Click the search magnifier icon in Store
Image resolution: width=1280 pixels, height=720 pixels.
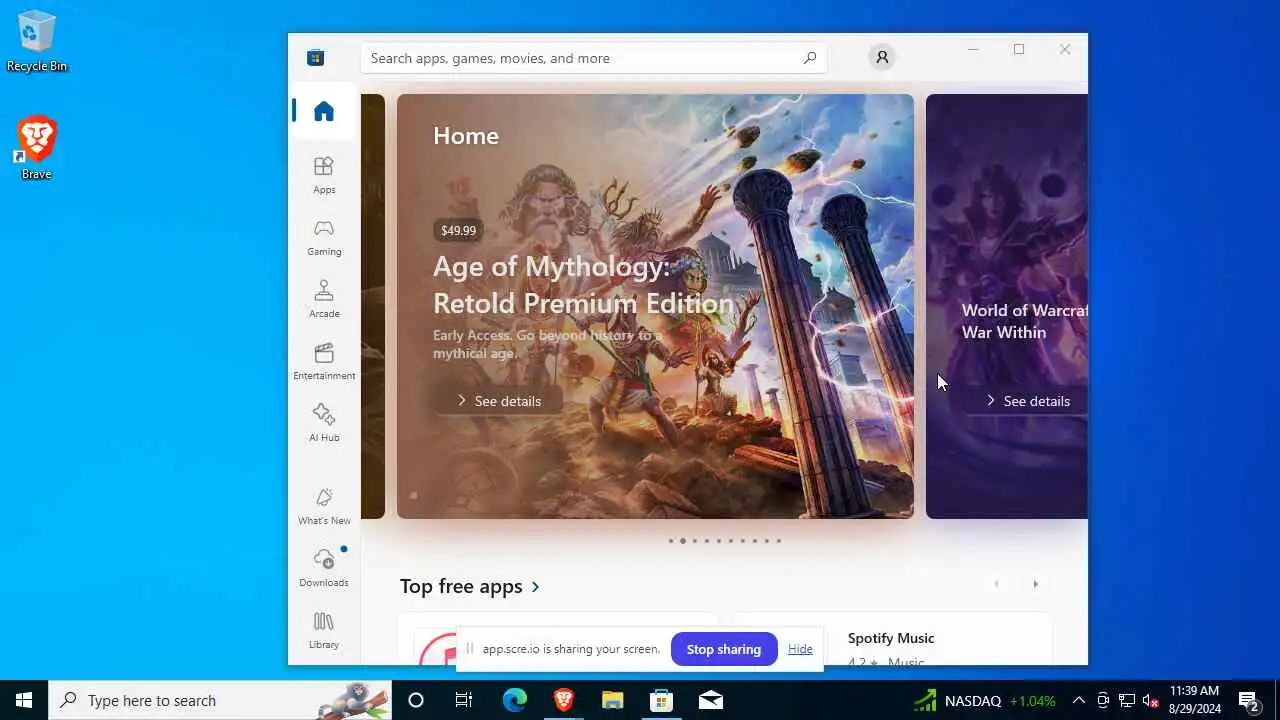(810, 58)
